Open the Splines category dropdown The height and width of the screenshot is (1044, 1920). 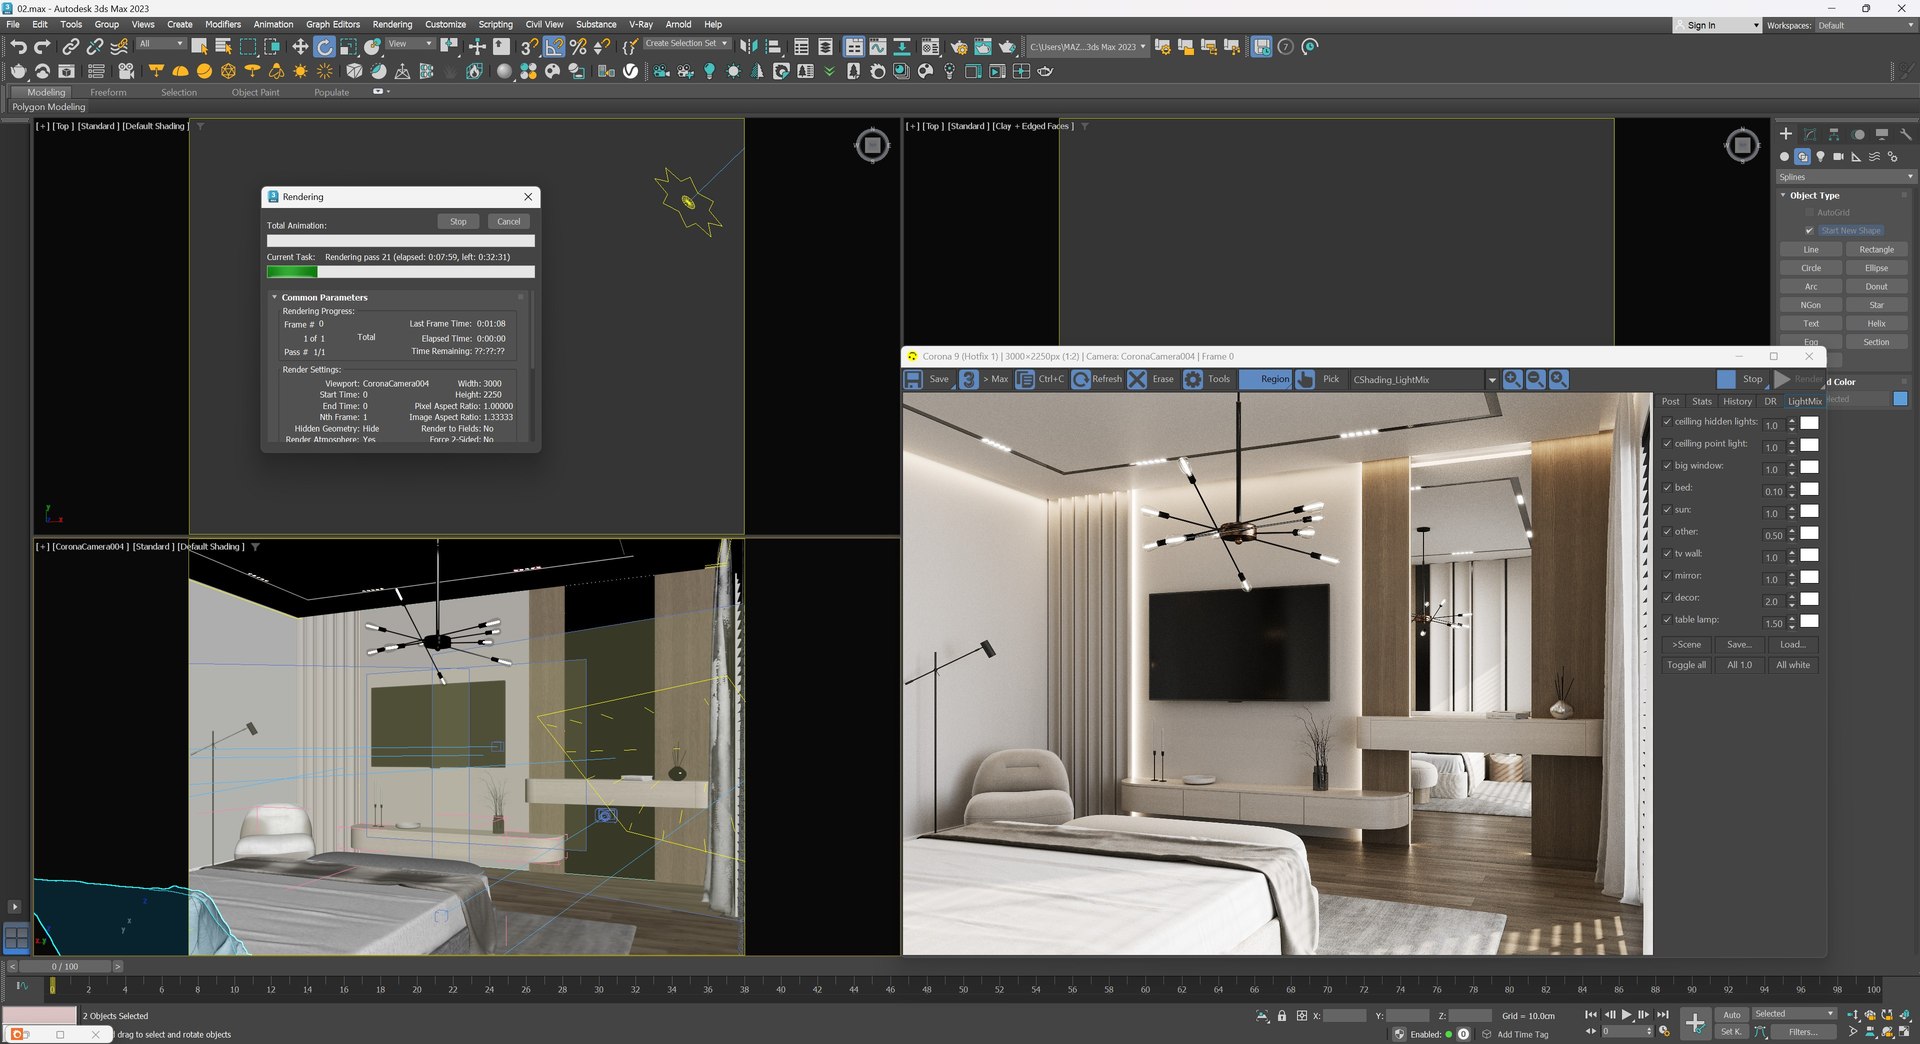pyautogui.click(x=1845, y=177)
